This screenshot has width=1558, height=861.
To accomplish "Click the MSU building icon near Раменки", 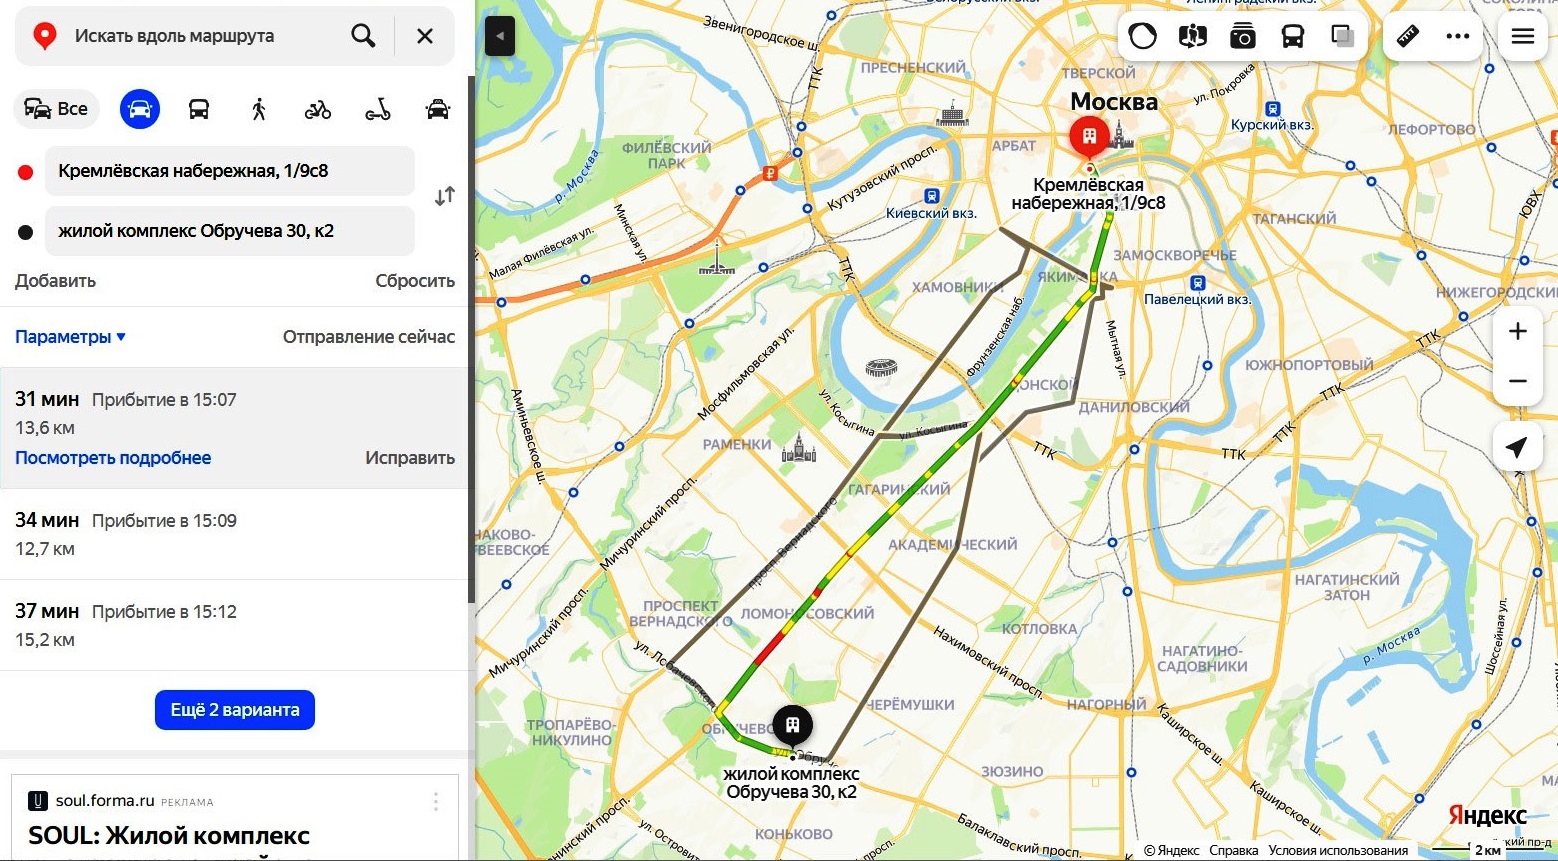I will 798,447.
